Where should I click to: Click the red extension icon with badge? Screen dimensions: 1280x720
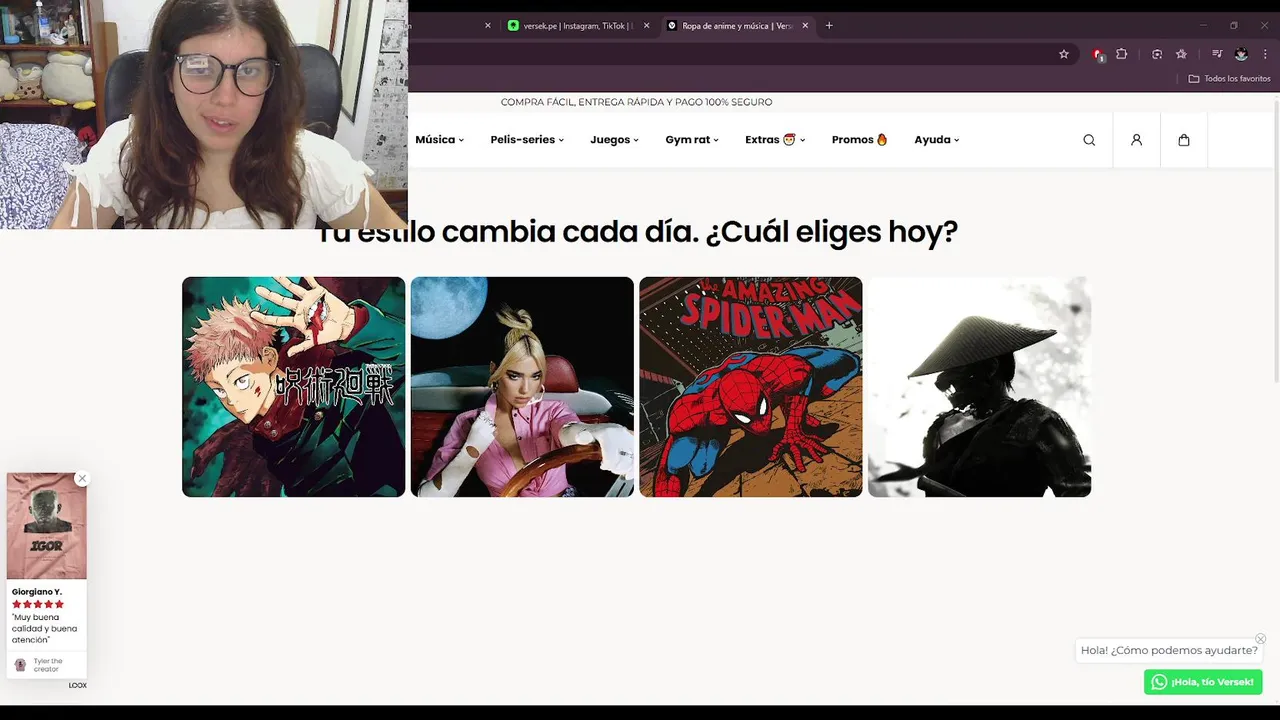(1098, 54)
